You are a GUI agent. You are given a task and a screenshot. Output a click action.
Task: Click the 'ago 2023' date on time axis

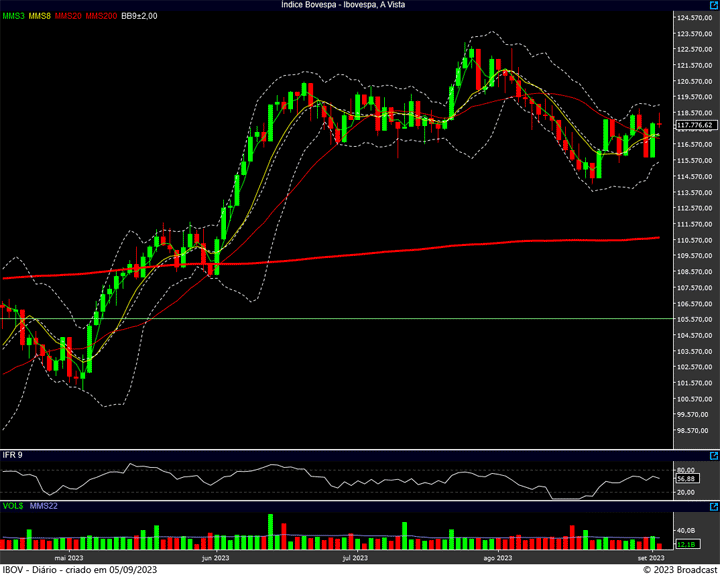(x=497, y=557)
